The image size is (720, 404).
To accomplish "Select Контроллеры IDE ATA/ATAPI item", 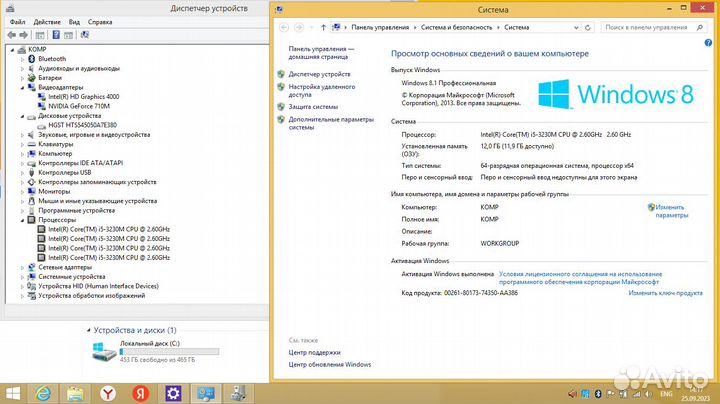I will click(x=81, y=163).
